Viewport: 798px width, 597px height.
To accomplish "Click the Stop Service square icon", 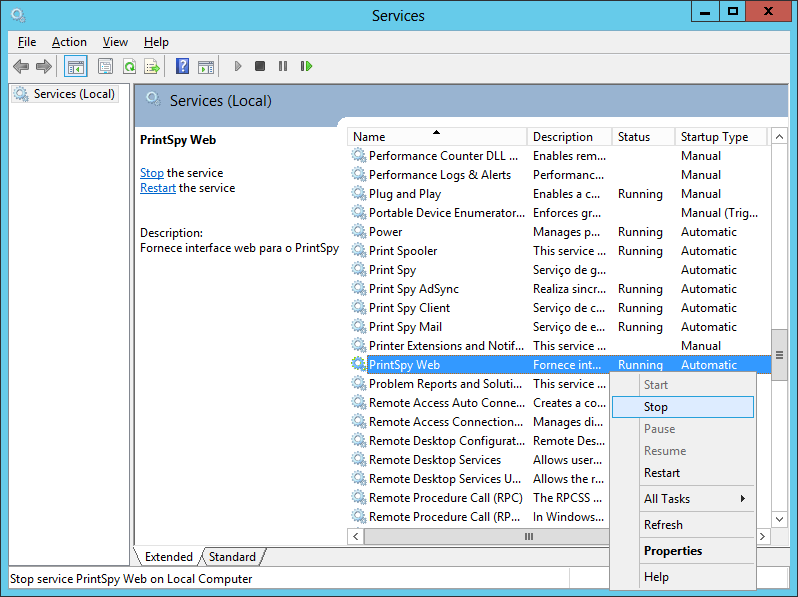I will 260,66.
